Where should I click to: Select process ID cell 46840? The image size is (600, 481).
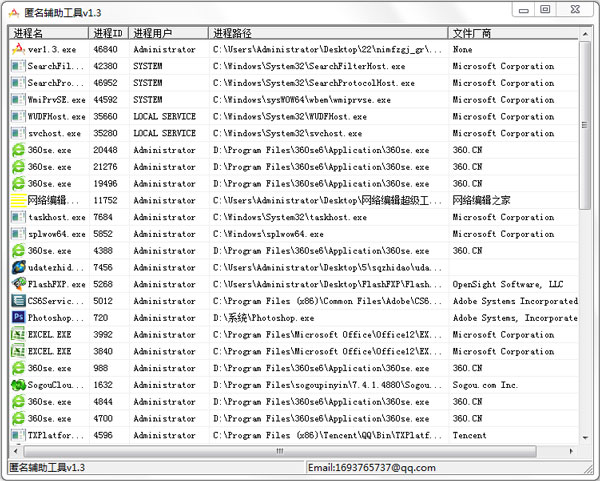coord(106,49)
